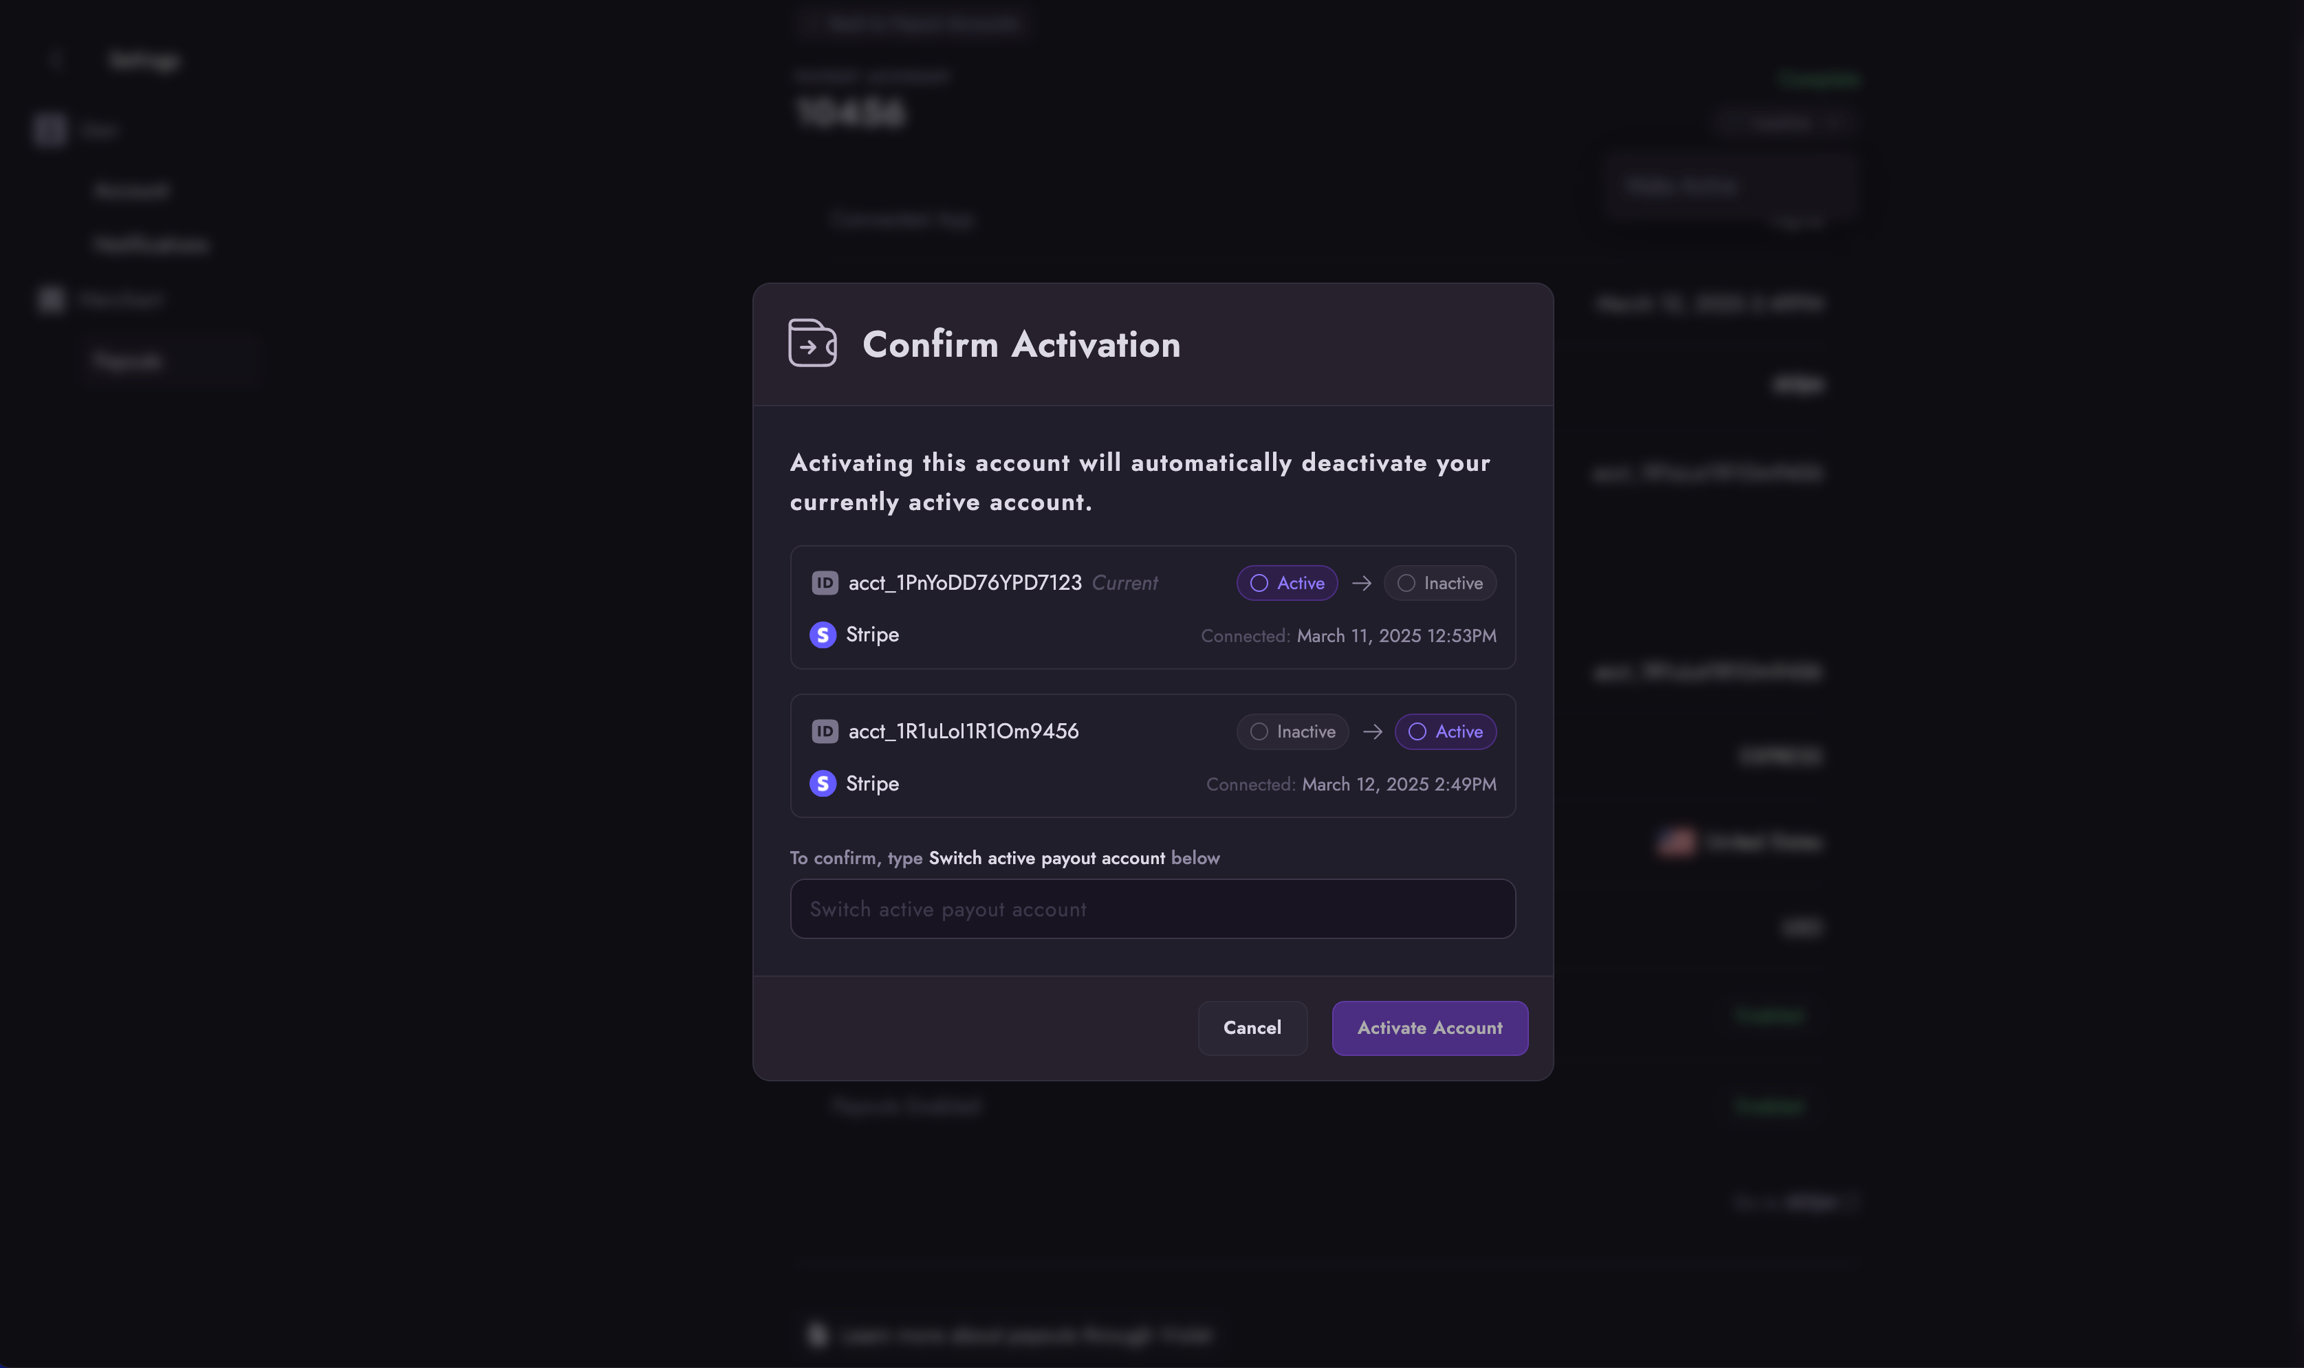
Task: Focus the Switch active payout account field
Action: click(1152, 909)
